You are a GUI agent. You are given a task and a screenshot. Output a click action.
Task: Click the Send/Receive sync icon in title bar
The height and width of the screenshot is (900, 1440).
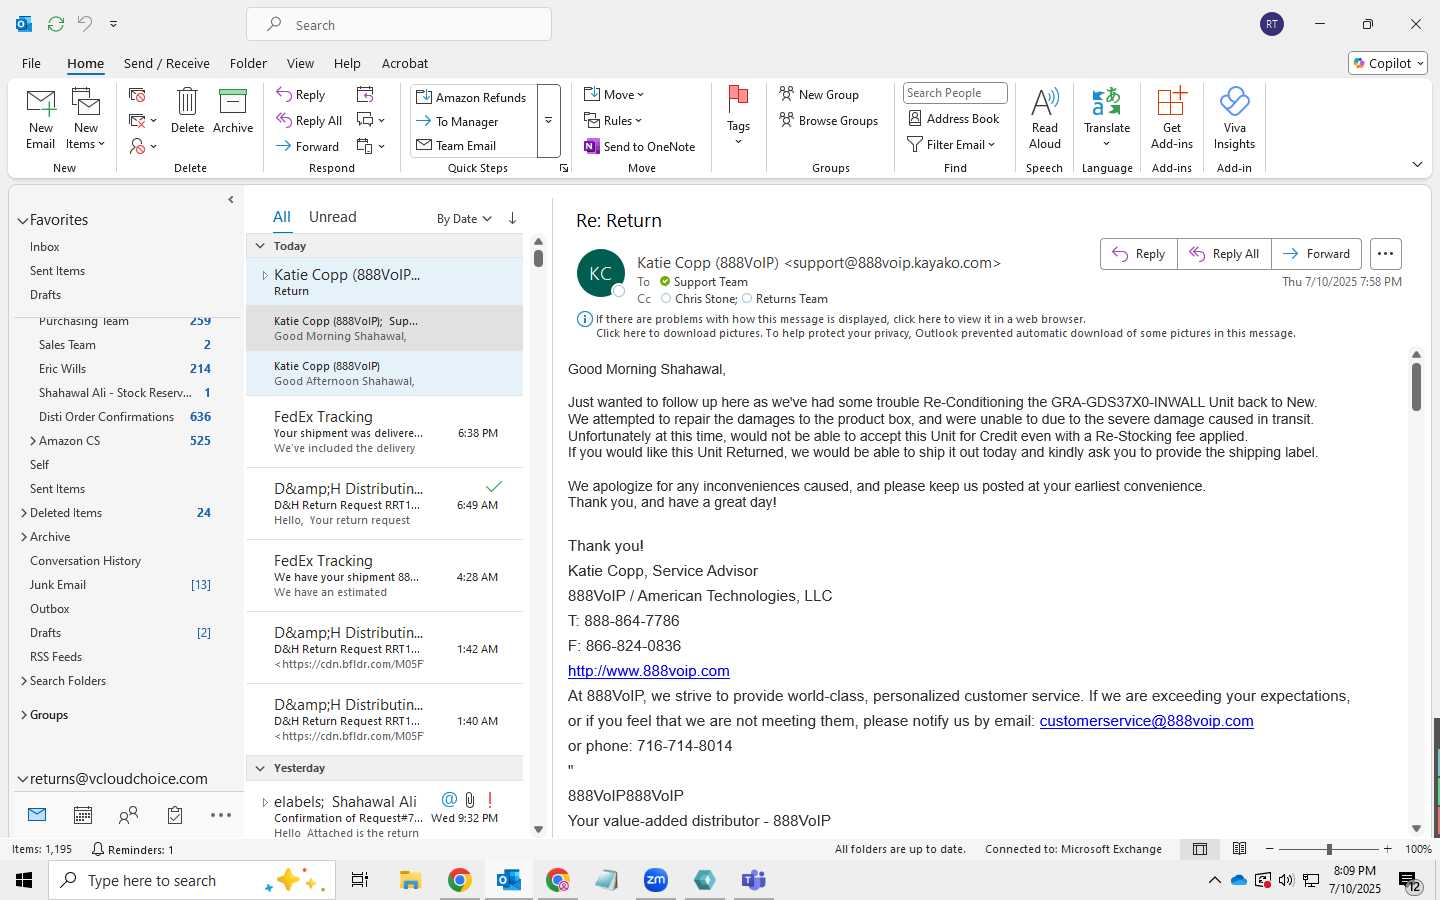[56, 24]
